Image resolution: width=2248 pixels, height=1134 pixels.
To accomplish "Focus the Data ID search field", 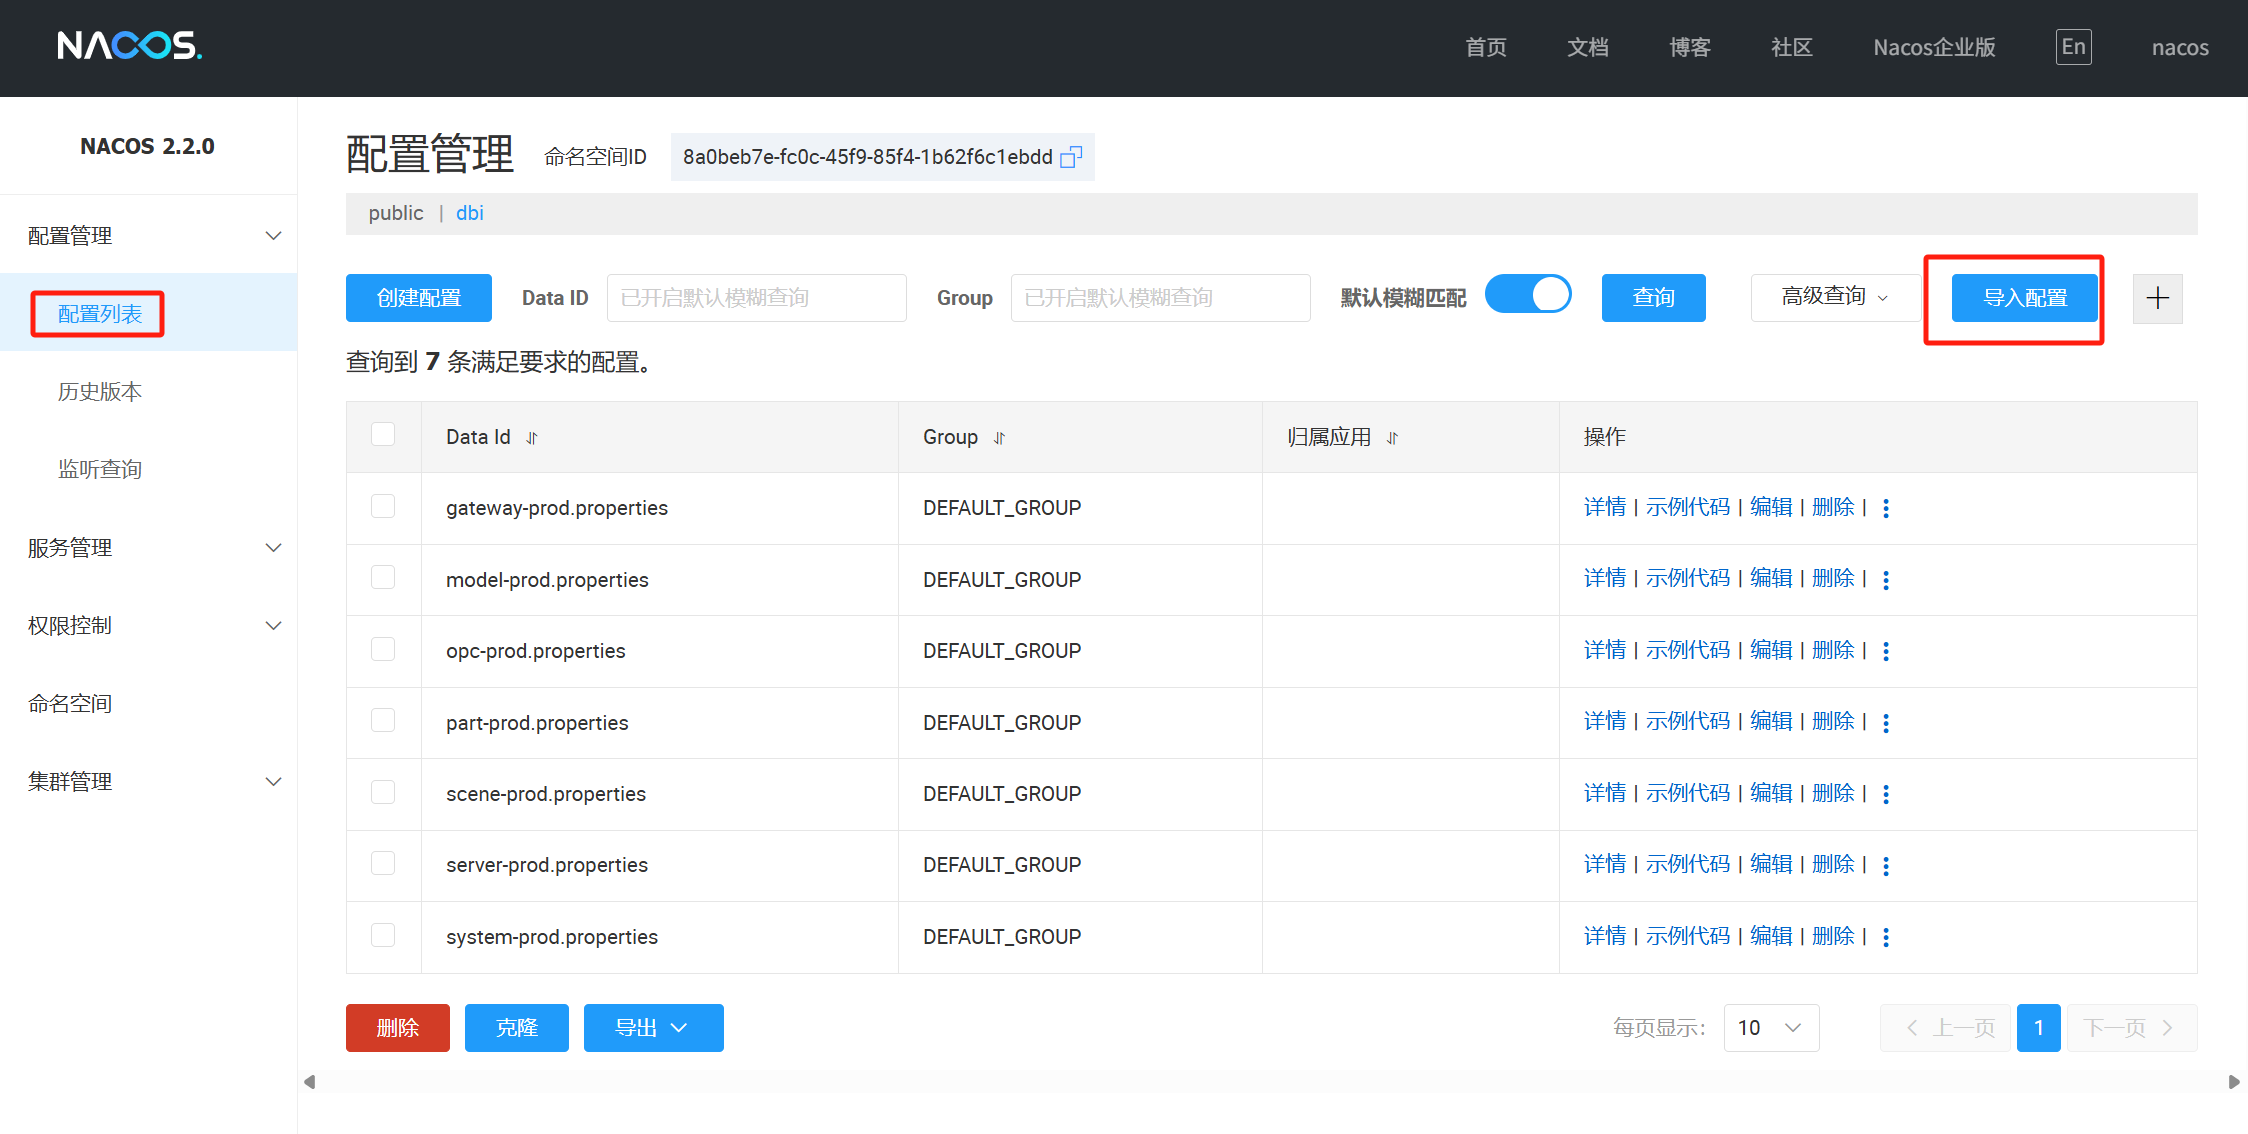I will [x=756, y=298].
